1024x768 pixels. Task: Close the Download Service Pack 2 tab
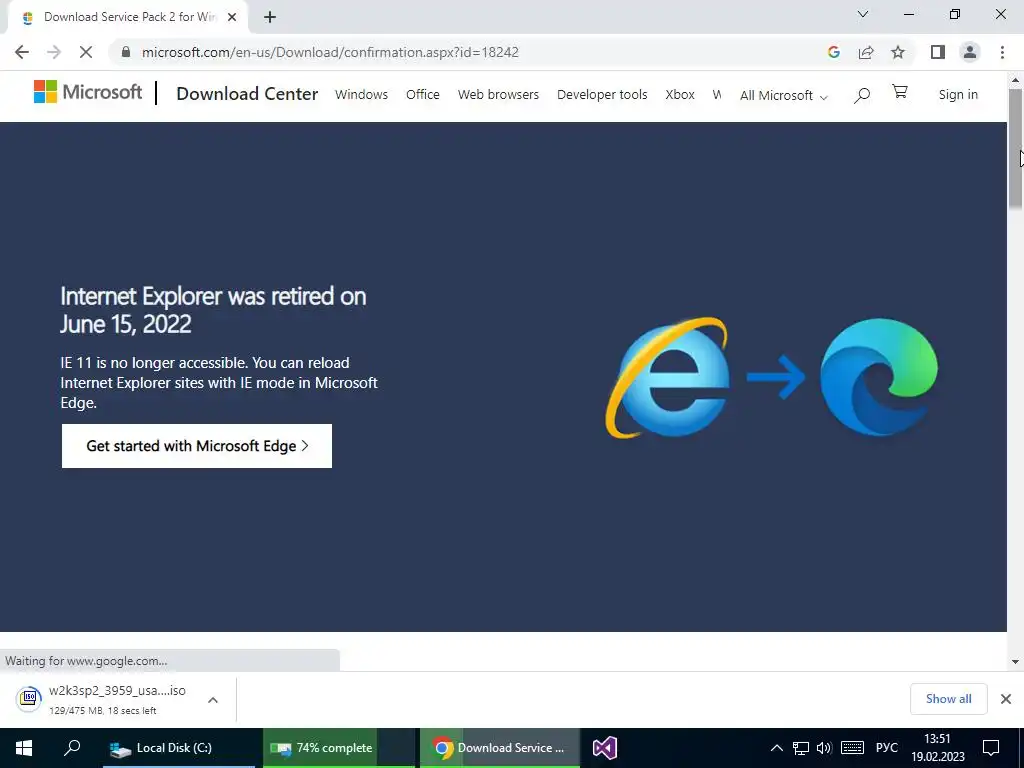pos(232,18)
